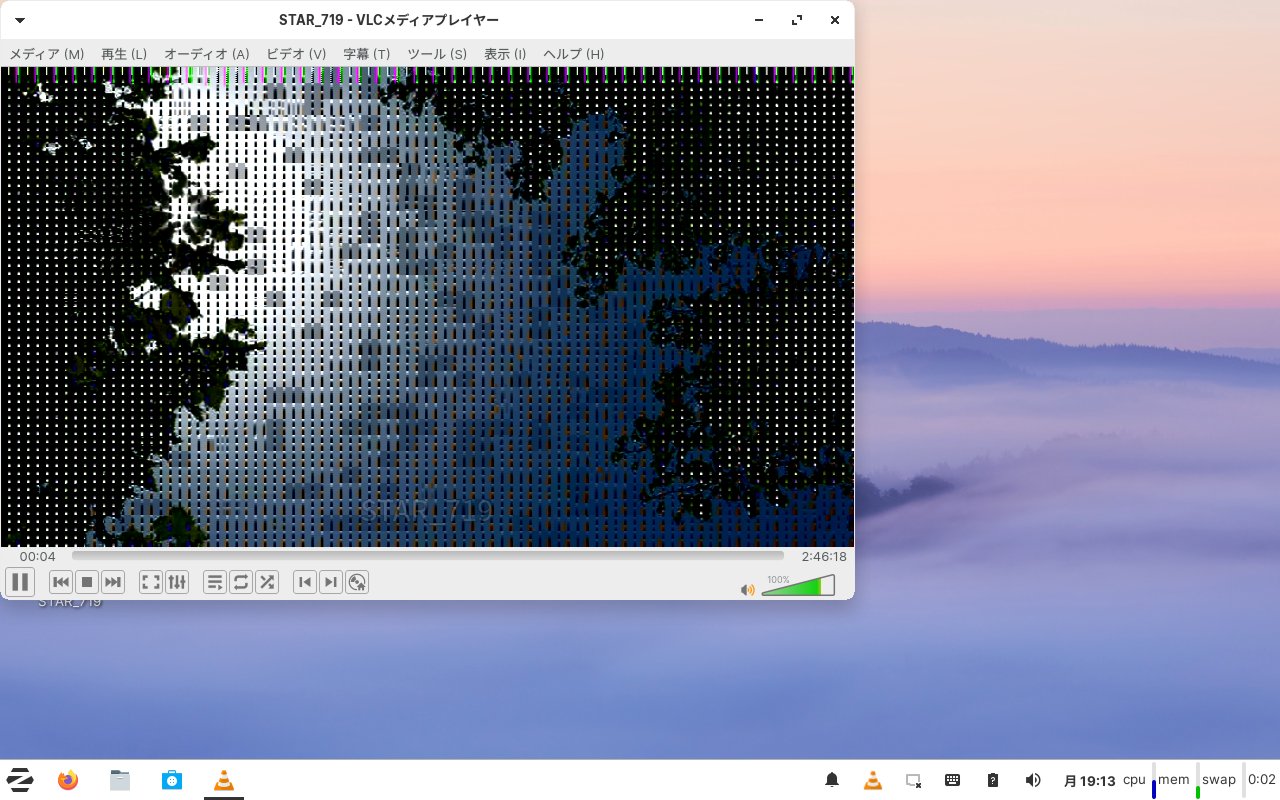Open the 字幕 (T) menu
1280x800 pixels.
(x=367, y=54)
